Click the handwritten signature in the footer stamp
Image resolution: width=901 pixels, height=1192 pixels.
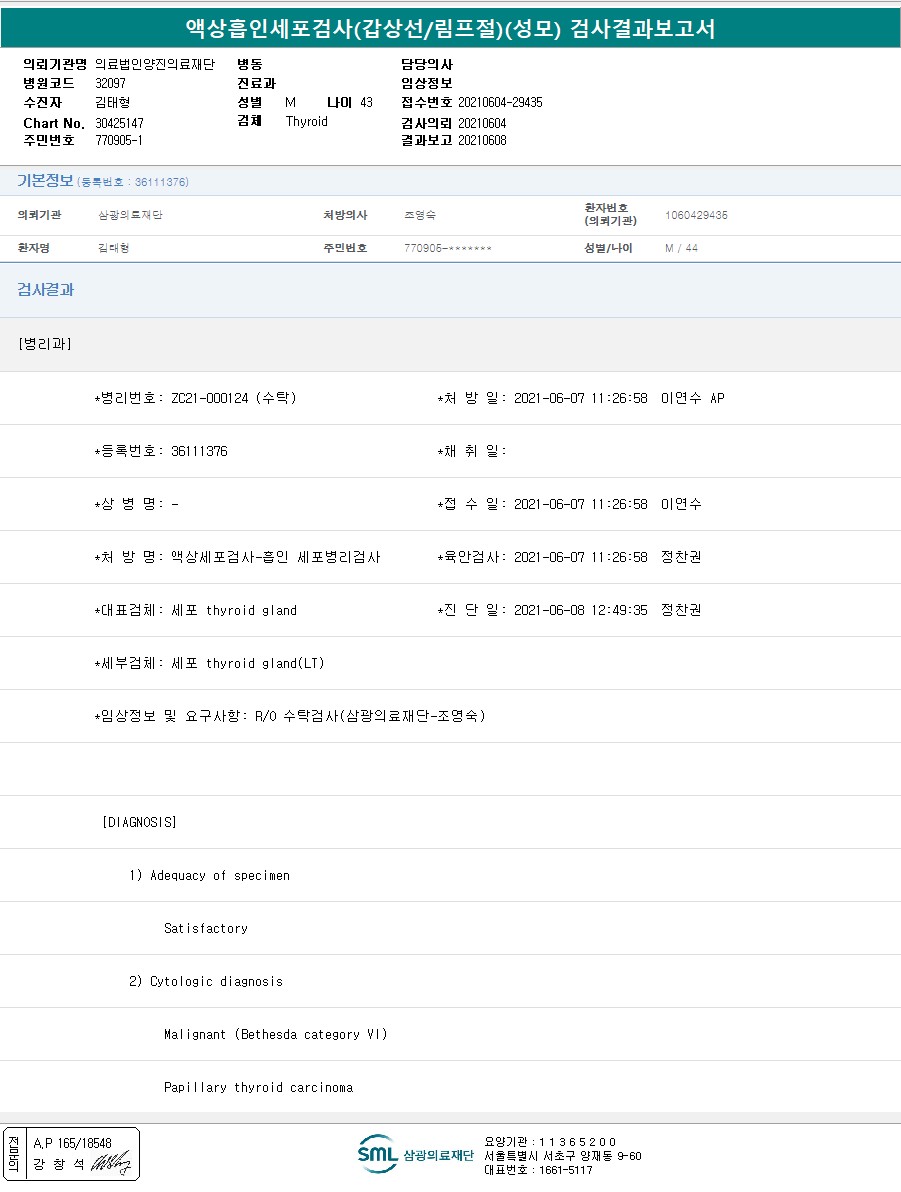coord(110,1163)
